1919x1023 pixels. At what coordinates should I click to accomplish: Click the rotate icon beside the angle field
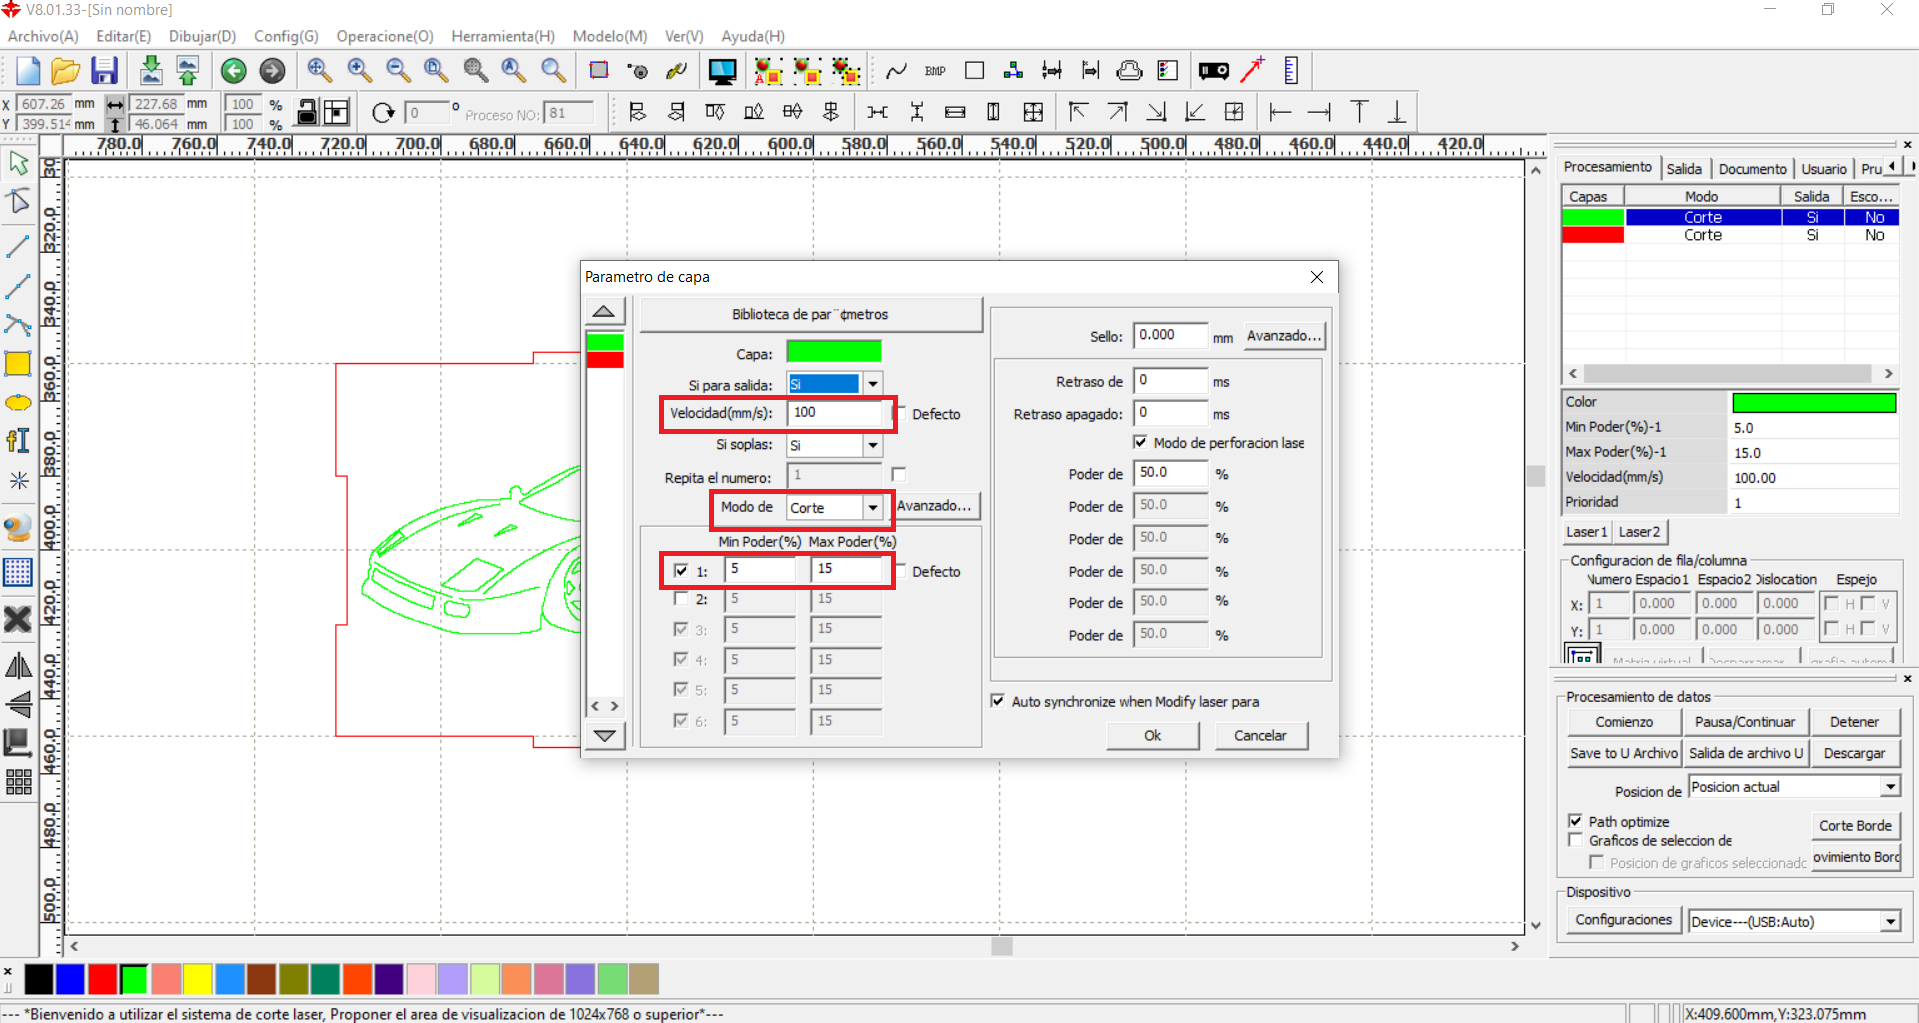pyautogui.click(x=382, y=113)
